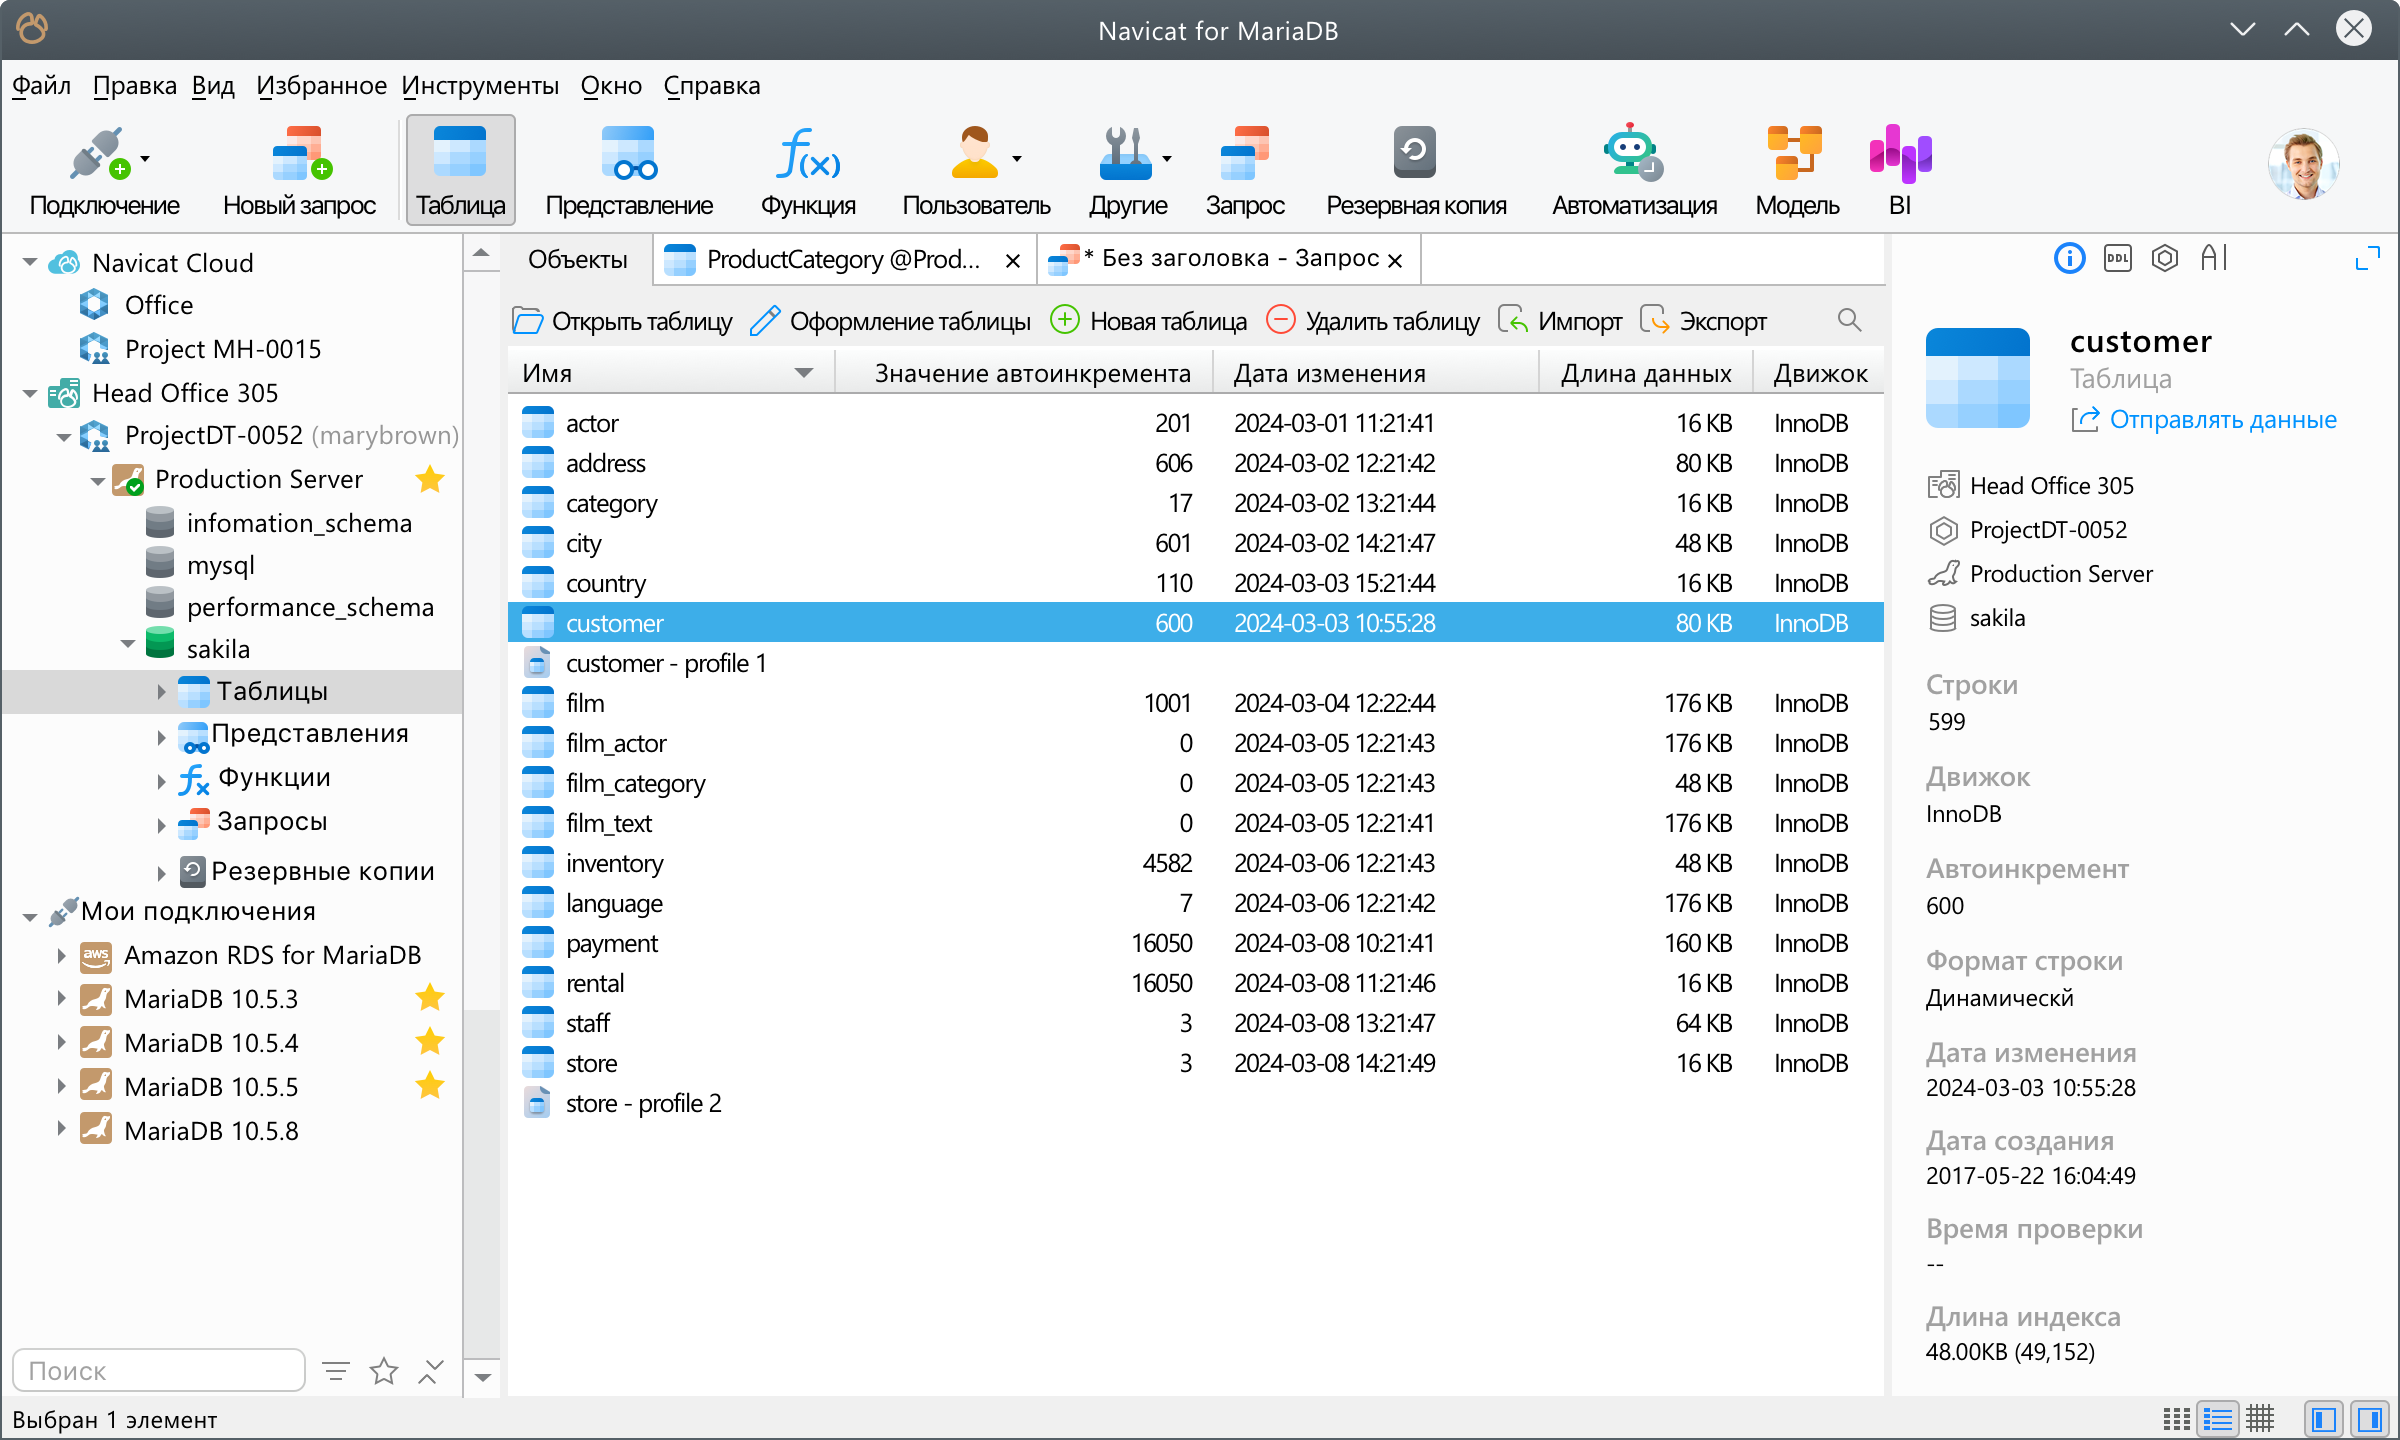Open the Подключение dropdown arrow
Viewport: 2400px width, 1440px height.
tap(146, 159)
